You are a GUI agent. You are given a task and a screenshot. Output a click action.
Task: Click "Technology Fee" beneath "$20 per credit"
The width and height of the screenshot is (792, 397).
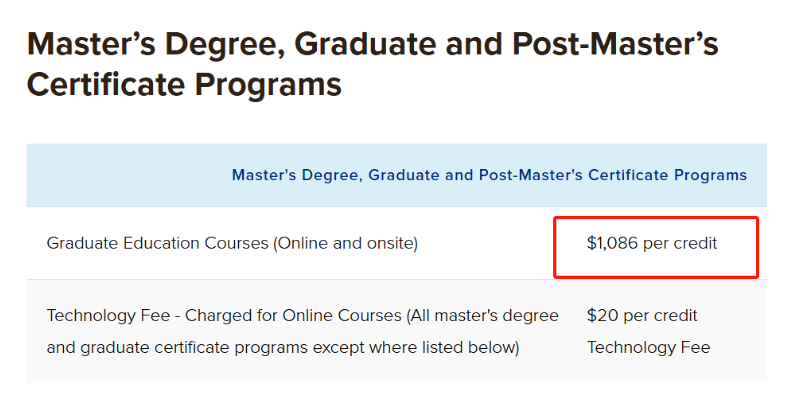pyautogui.click(x=649, y=348)
